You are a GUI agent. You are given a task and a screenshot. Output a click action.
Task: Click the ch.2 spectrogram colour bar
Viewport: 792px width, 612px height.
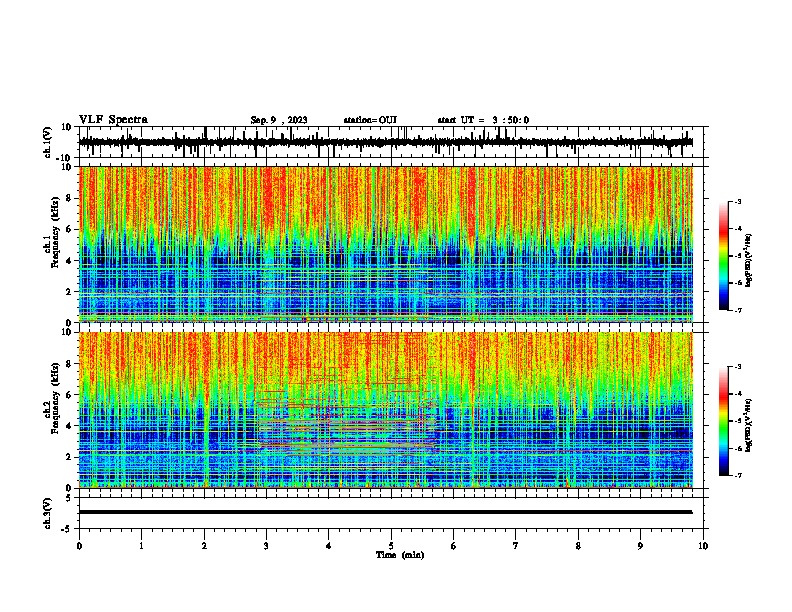click(724, 421)
